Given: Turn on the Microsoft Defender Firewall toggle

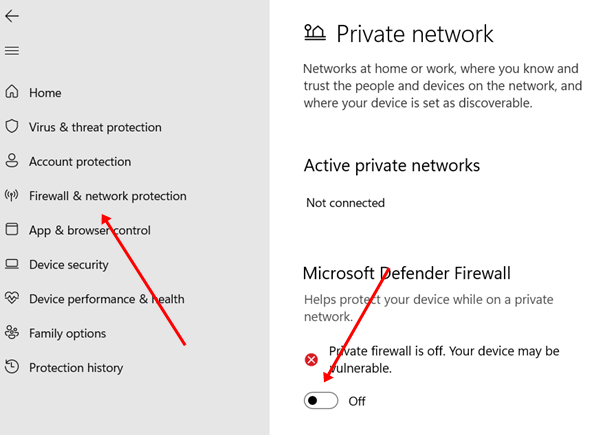Looking at the screenshot, I should [321, 401].
